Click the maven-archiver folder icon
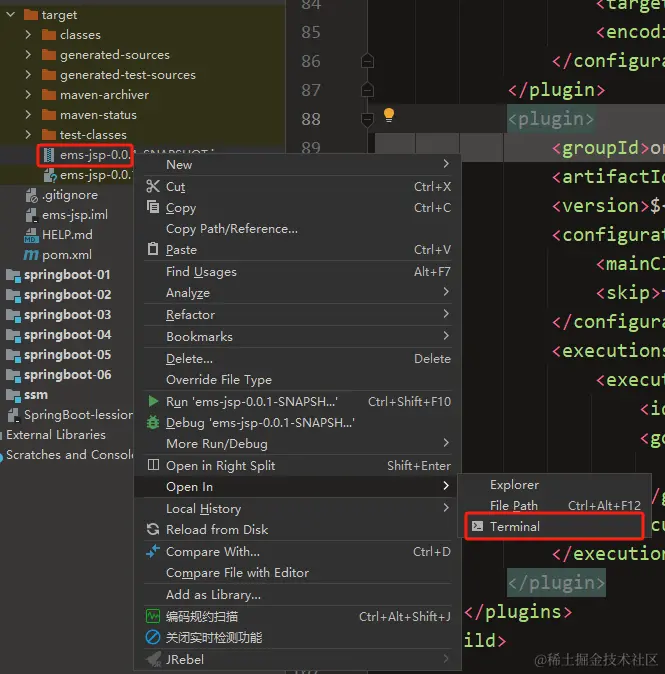 49,95
